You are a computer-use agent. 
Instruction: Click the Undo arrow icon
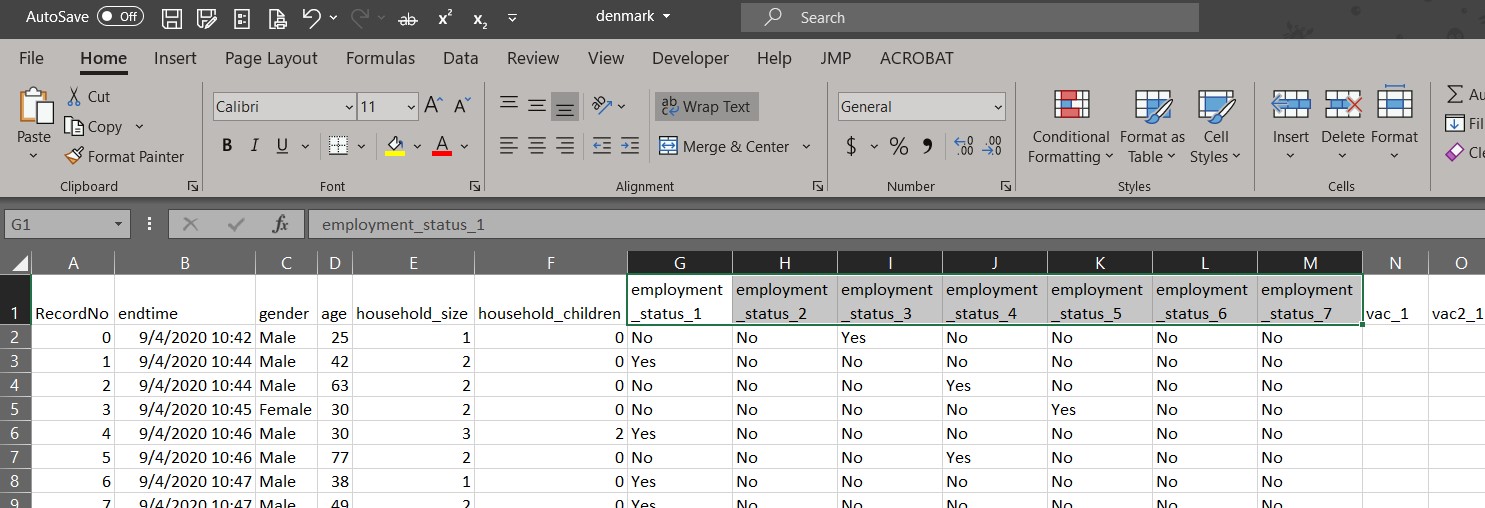[x=310, y=18]
